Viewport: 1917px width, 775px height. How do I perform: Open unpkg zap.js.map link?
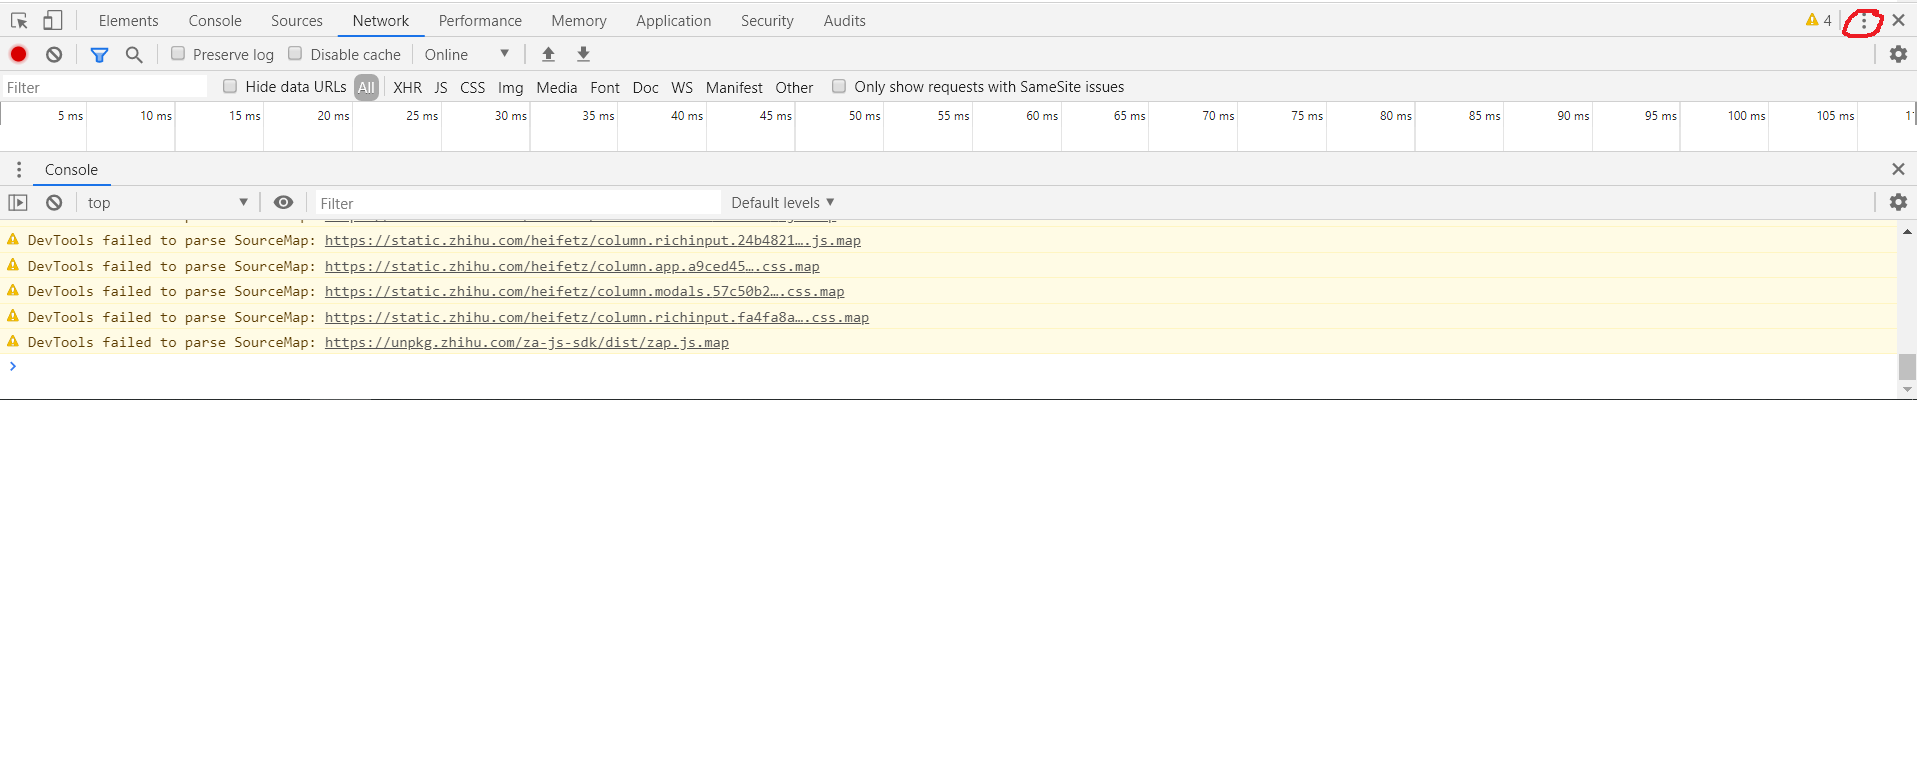tap(526, 342)
